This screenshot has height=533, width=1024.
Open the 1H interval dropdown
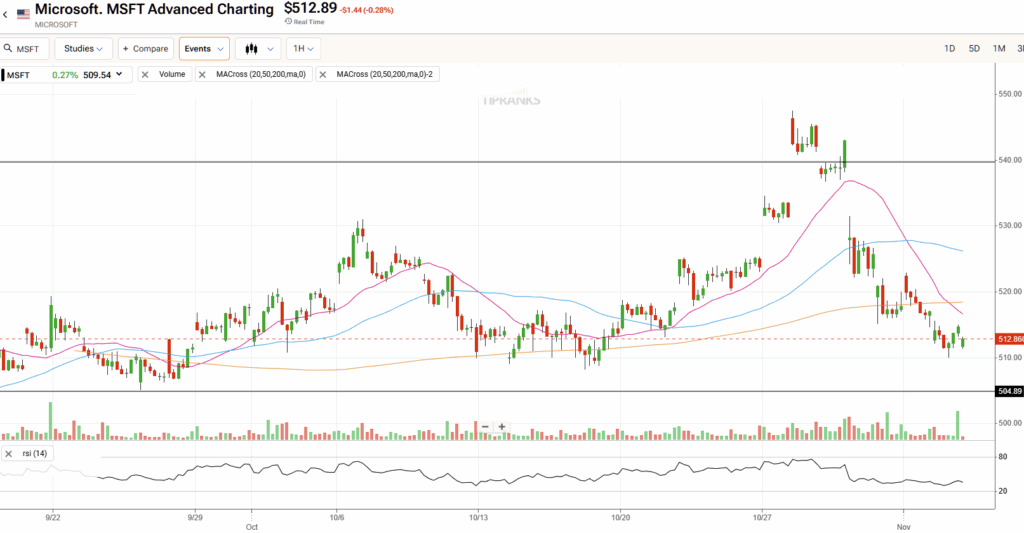pyautogui.click(x=303, y=48)
